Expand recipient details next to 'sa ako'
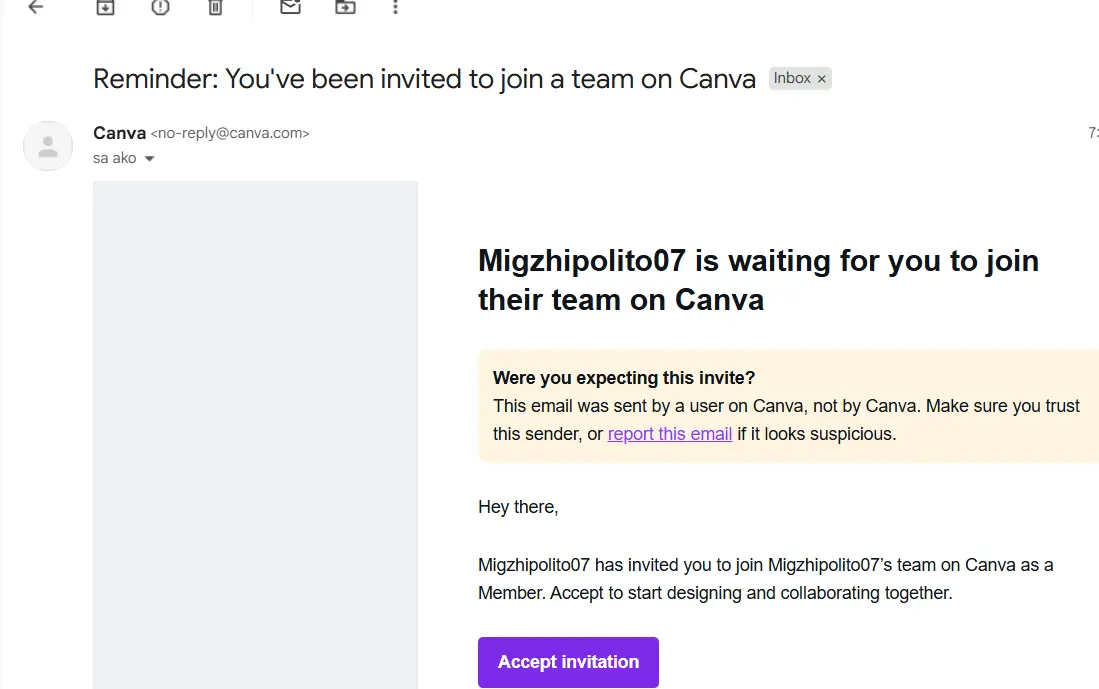The image size is (1099, 689). (149, 158)
